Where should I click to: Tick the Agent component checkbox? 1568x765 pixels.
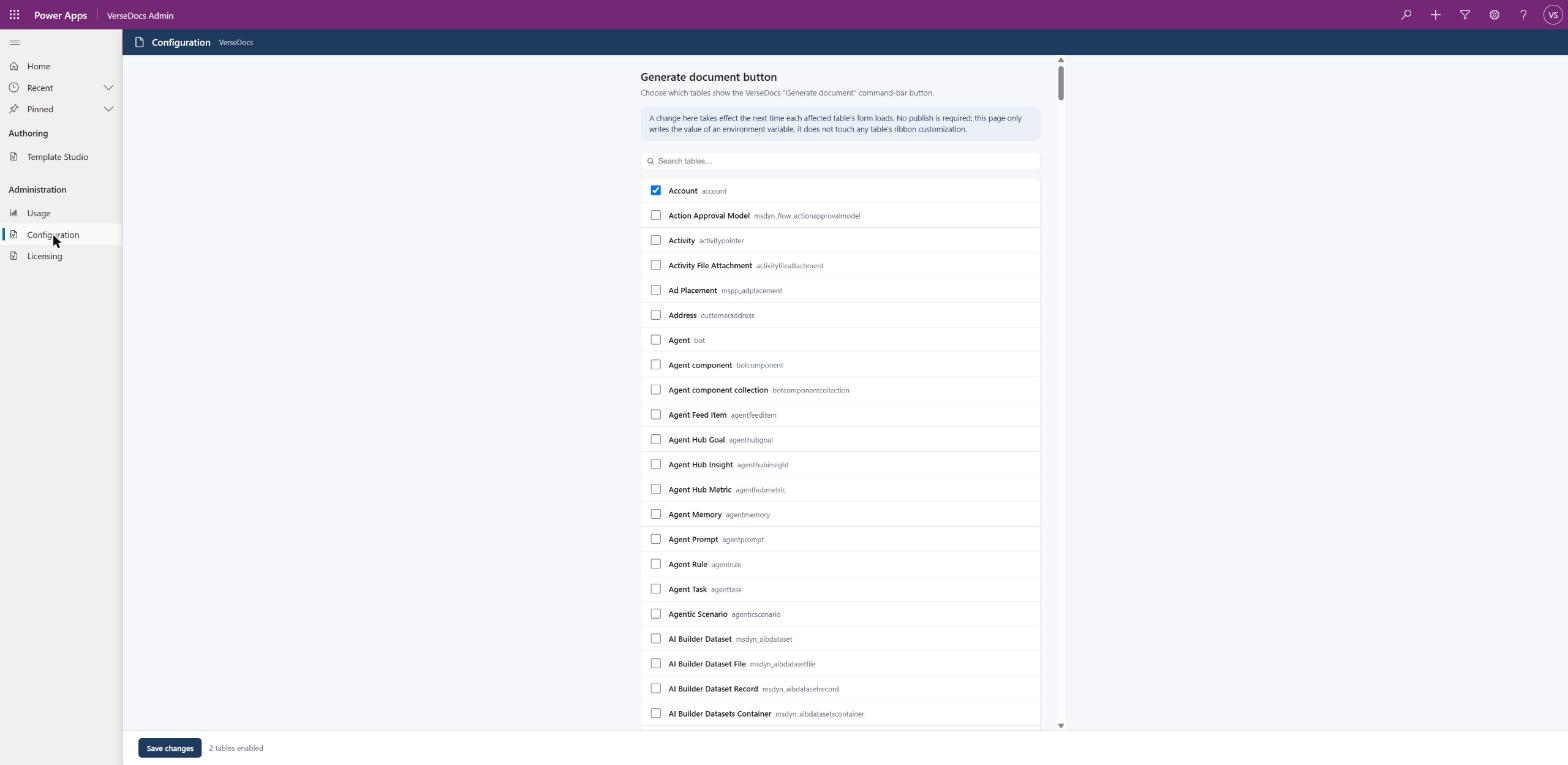(656, 365)
